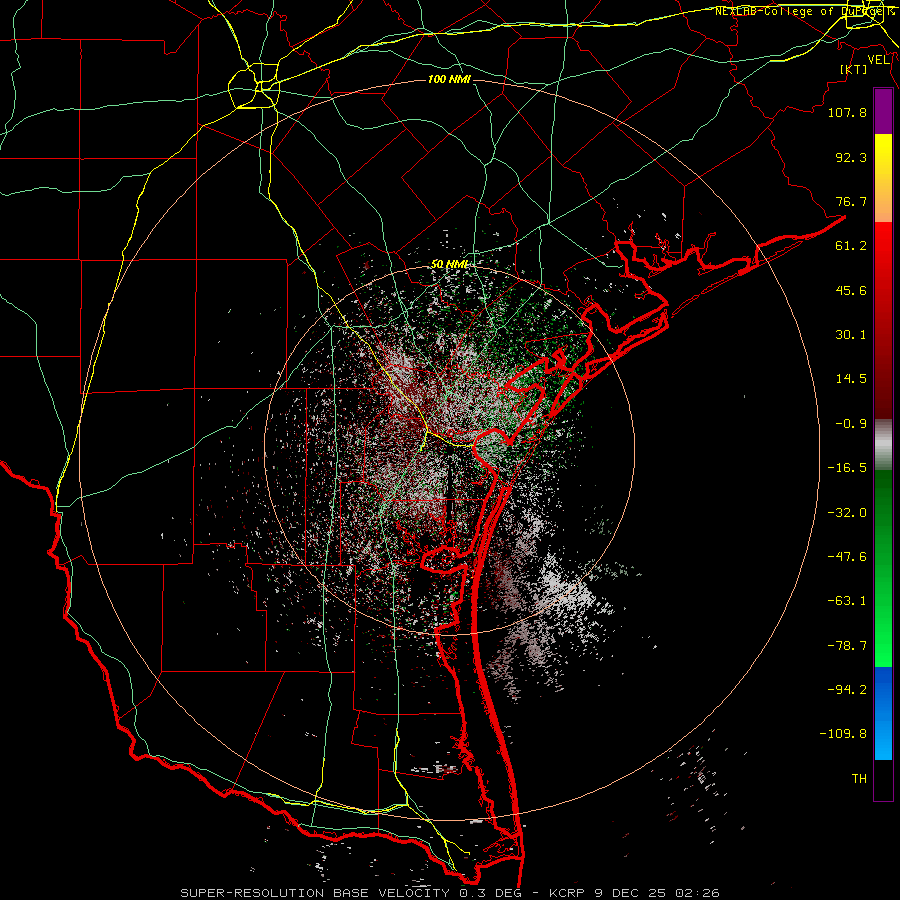Click the -0.9 legend value

point(851,424)
